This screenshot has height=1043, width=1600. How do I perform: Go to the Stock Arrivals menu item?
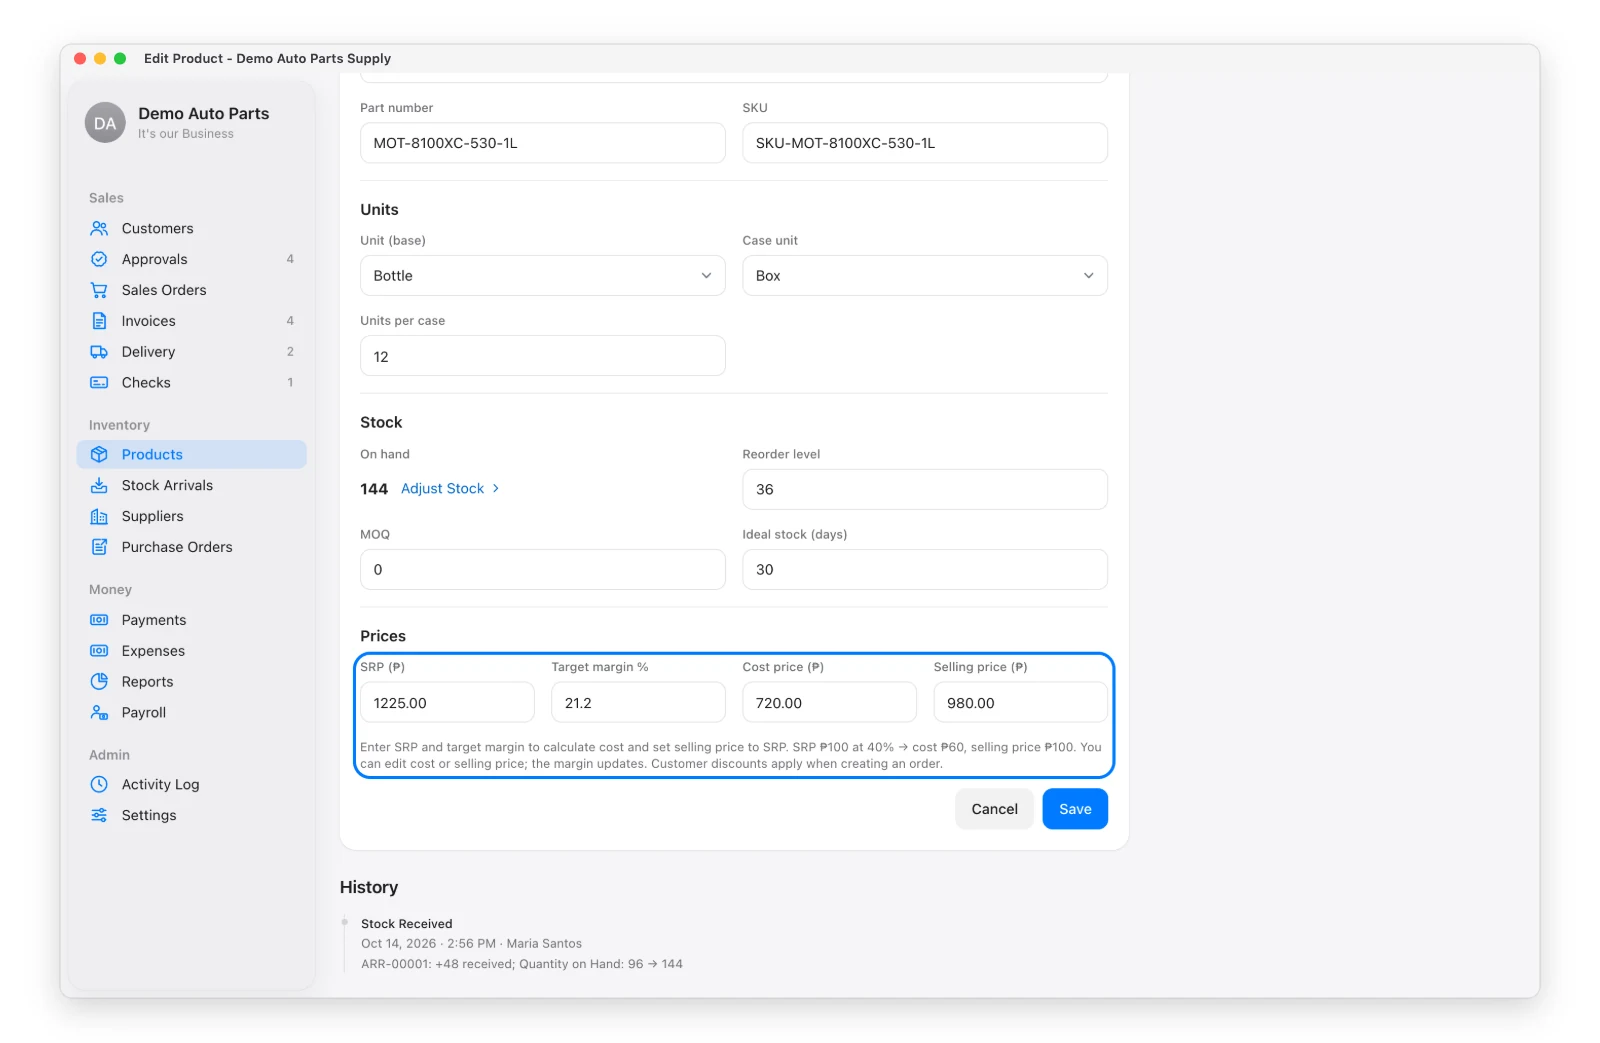[191, 485]
